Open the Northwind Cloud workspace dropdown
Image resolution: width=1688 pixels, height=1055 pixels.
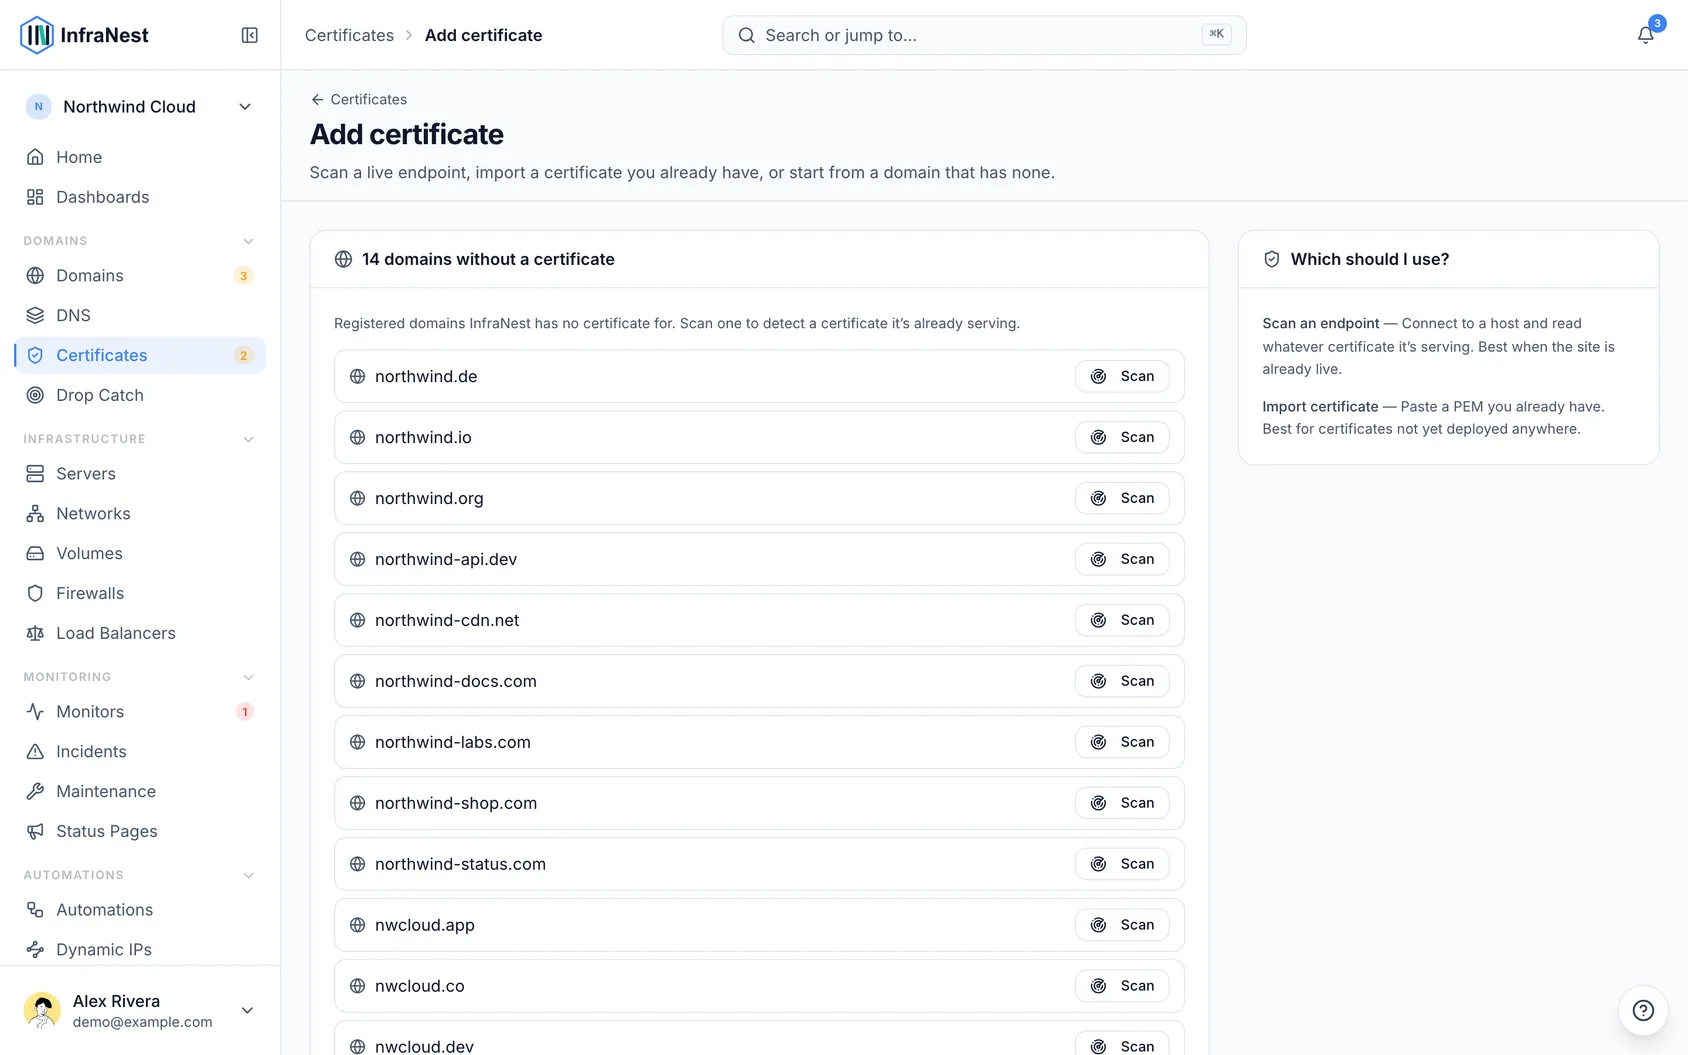pos(140,107)
